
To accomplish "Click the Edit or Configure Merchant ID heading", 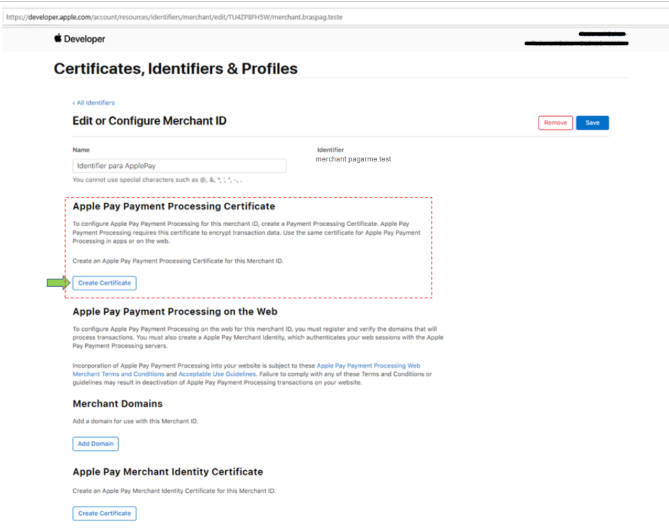I will (x=149, y=121).
